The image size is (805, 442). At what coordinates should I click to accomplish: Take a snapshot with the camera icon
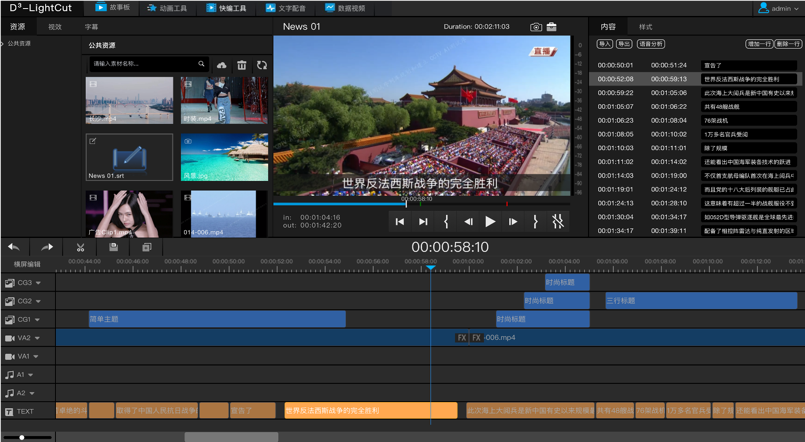click(536, 27)
